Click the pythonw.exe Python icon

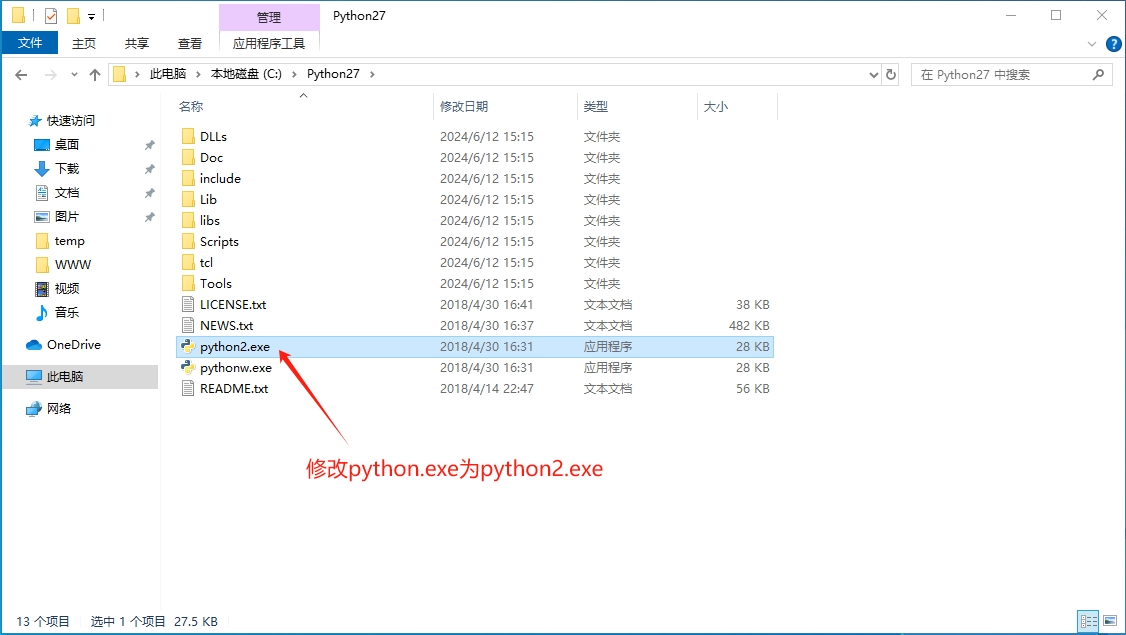coord(188,367)
